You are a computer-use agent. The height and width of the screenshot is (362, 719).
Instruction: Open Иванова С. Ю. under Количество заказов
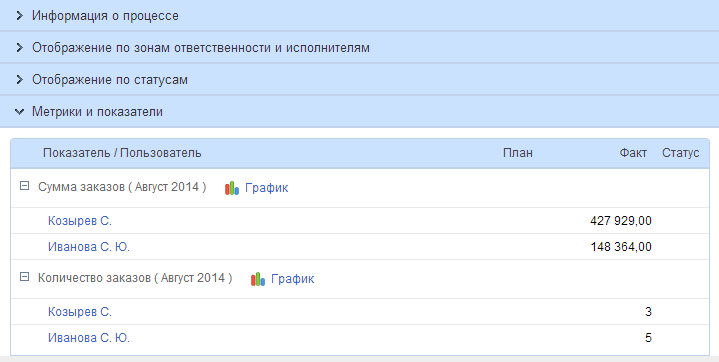(x=89, y=338)
